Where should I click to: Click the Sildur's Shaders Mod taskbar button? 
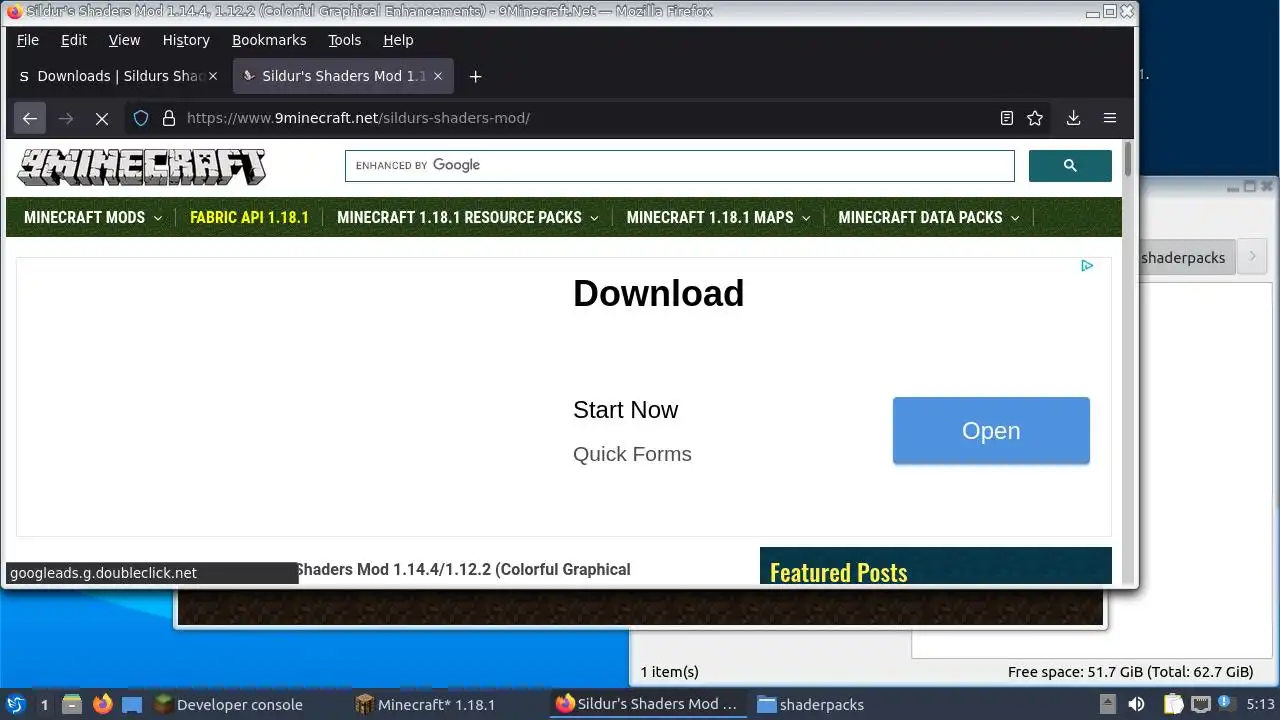(648, 704)
